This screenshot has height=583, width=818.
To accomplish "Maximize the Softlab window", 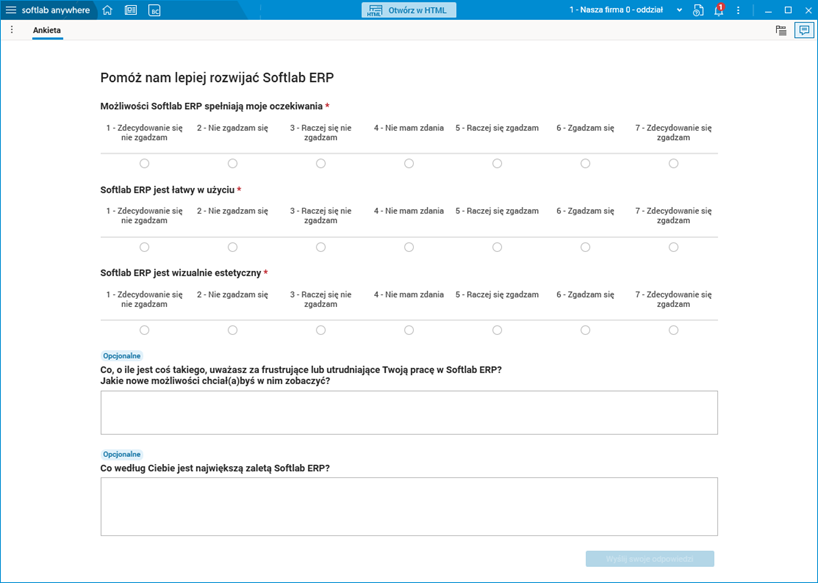I will pos(788,10).
